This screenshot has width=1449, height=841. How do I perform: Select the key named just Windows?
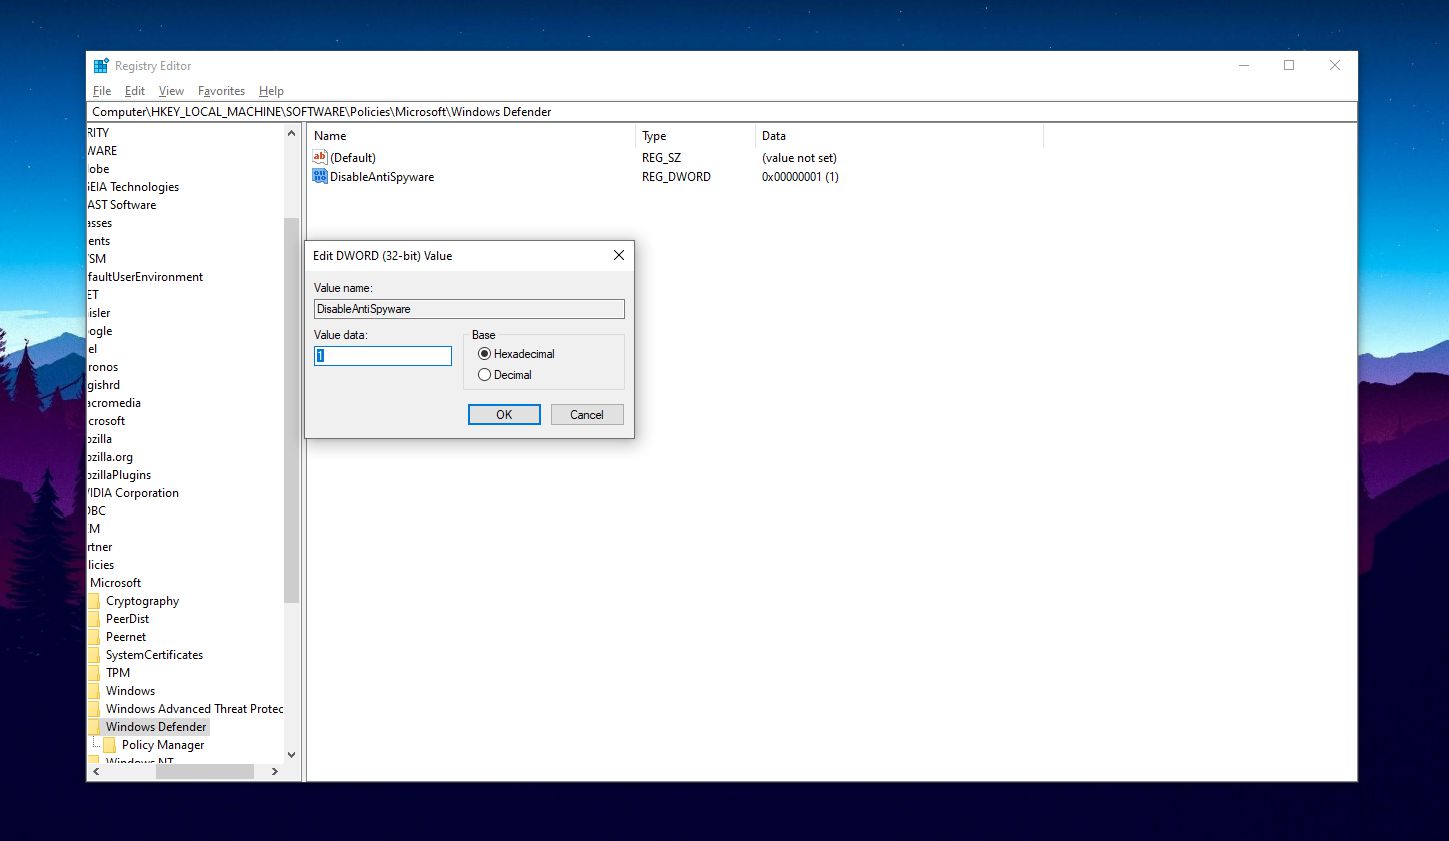coord(130,691)
